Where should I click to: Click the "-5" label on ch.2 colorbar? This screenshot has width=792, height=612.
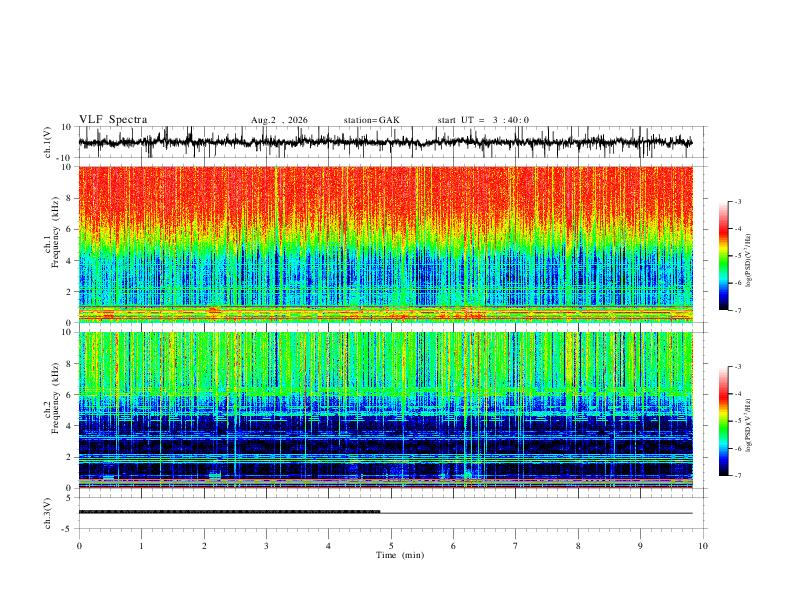tap(738, 421)
